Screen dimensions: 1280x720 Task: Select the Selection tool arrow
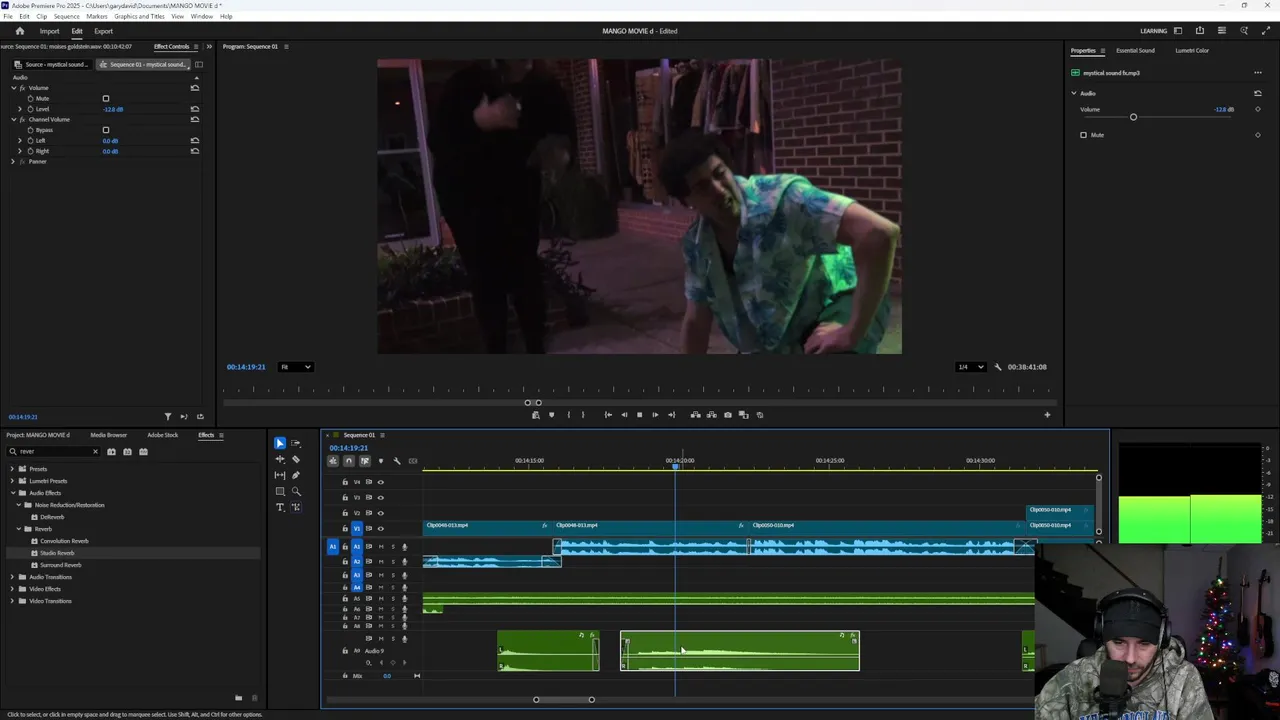(x=280, y=443)
